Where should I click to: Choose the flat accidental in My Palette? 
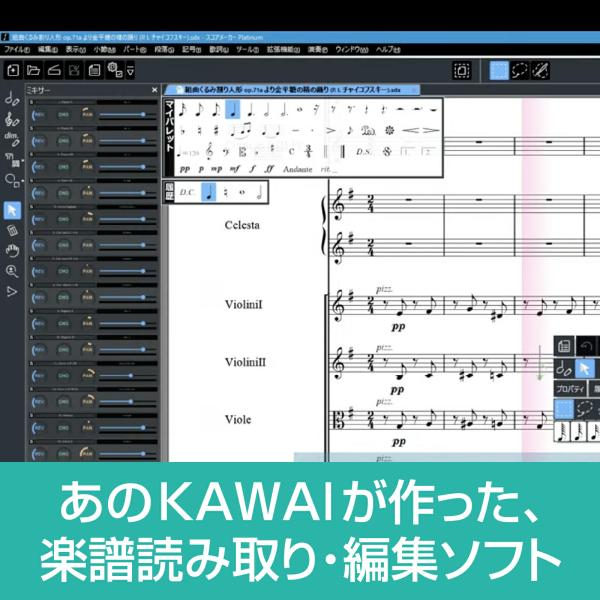[x=183, y=131]
